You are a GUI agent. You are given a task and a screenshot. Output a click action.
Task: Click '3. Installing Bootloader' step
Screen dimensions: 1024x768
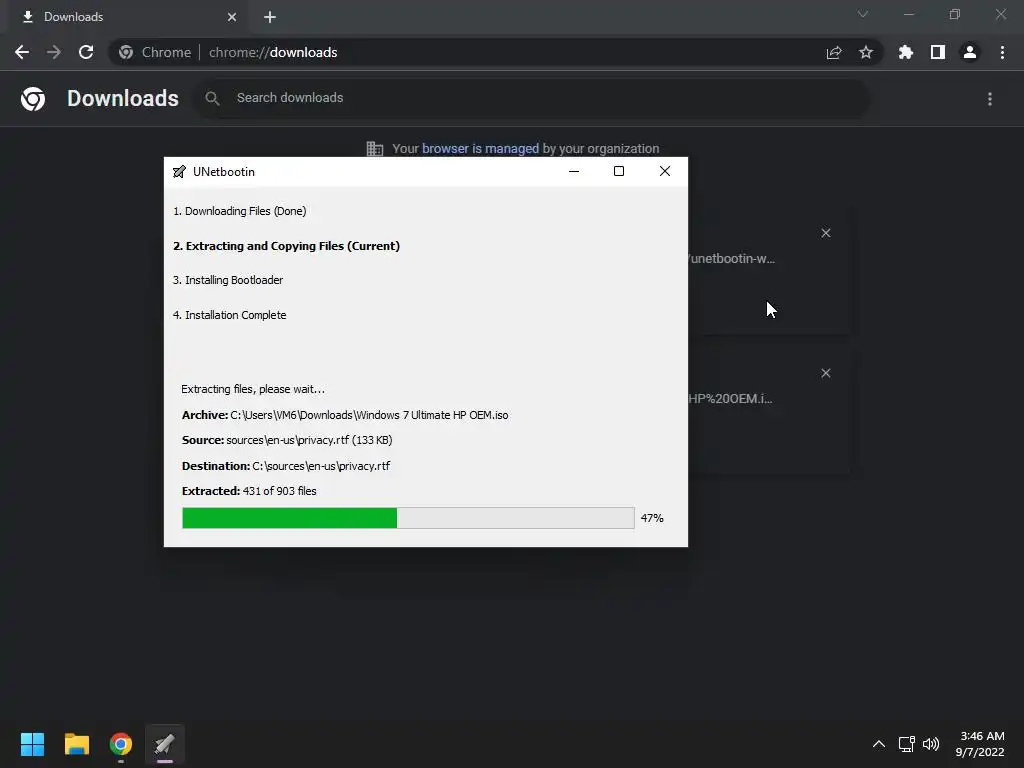click(228, 280)
